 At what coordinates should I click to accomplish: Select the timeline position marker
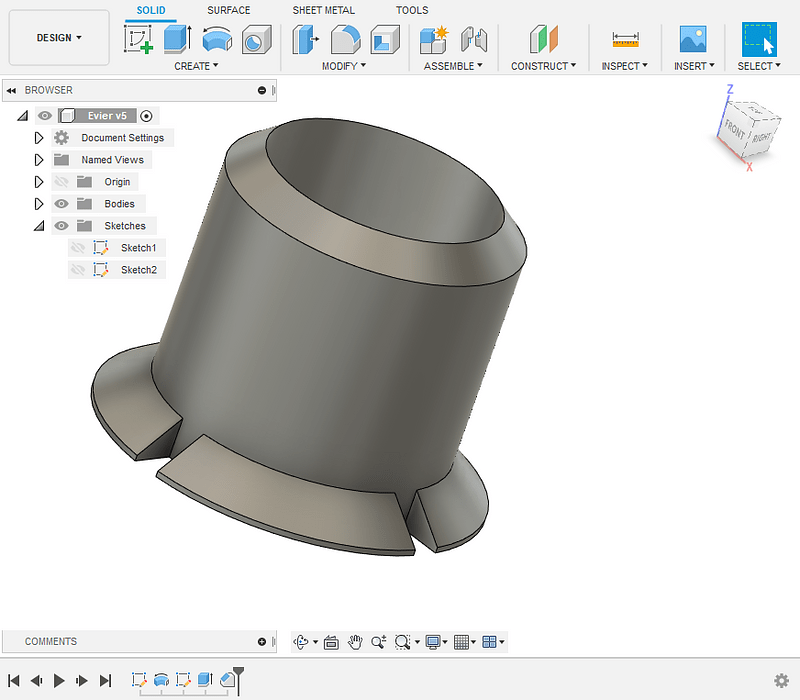pyautogui.click(x=238, y=681)
